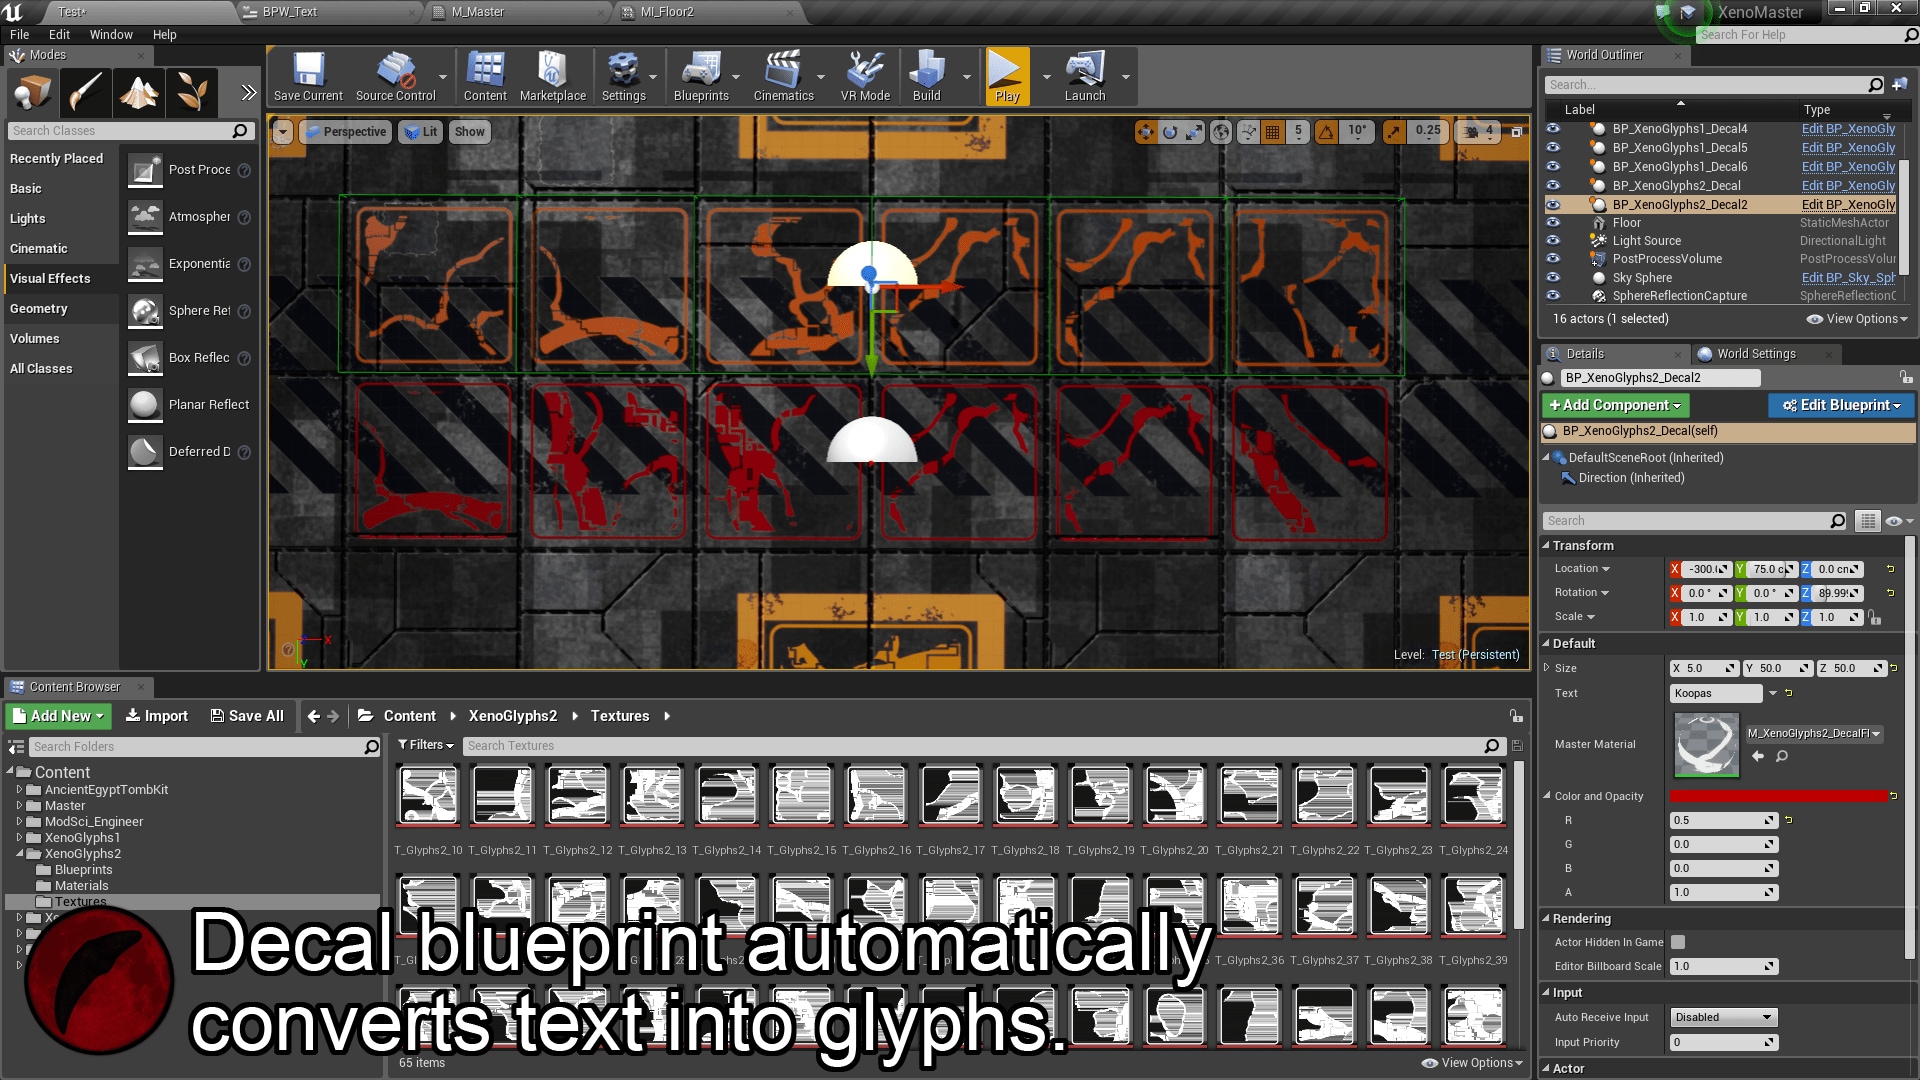Toggle Light Source visibility eye icon
The height and width of the screenshot is (1080, 1920).
tap(1553, 240)
